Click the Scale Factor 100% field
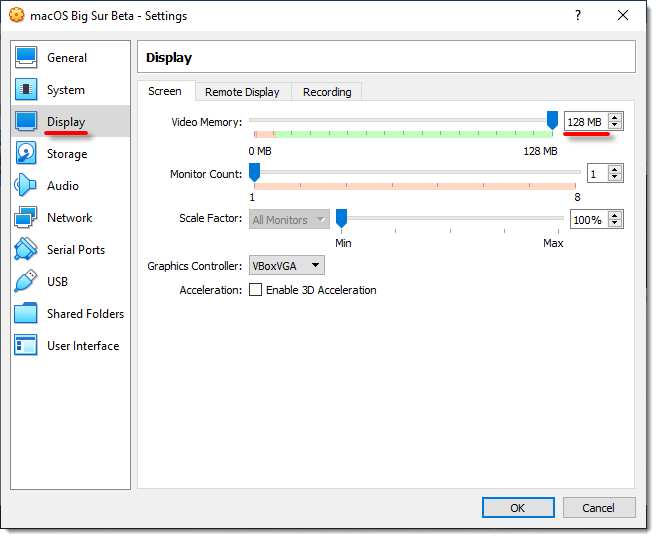 point(590,220)
